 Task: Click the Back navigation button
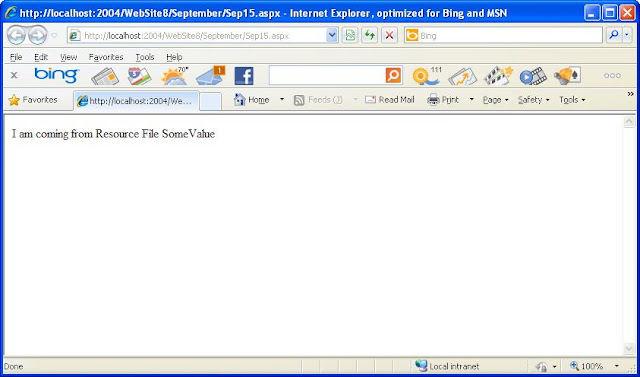tap(16, 35)
